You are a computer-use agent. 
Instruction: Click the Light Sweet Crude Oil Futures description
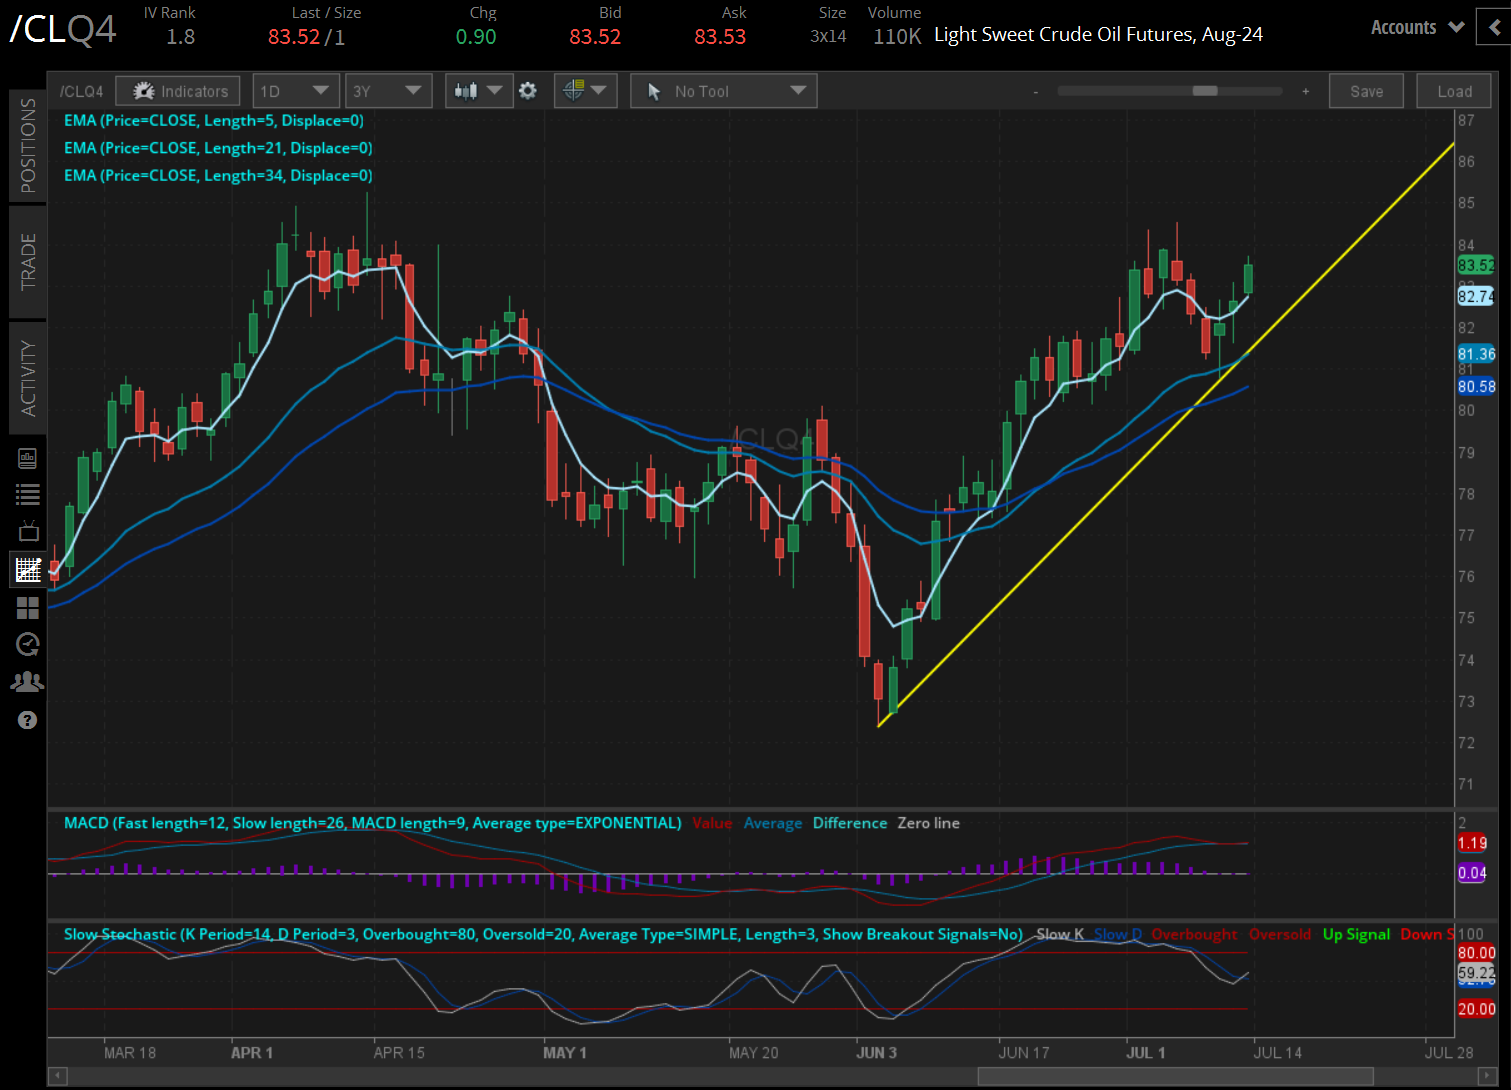[1098, 35]
